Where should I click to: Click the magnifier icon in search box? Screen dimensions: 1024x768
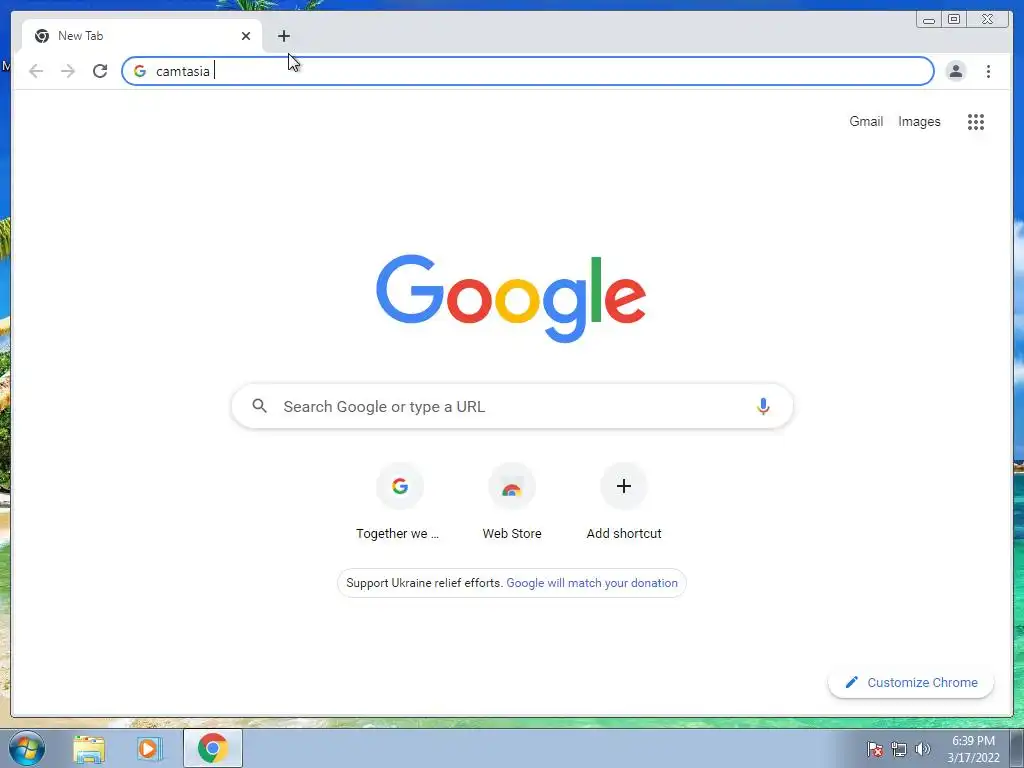click(259, 406)
